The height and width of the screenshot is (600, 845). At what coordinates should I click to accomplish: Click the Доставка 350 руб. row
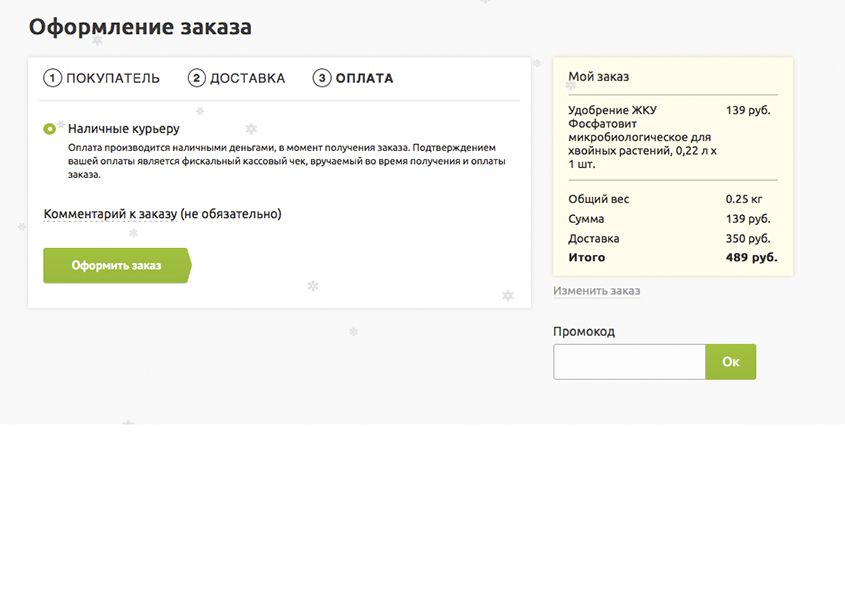tap(670, 238)
